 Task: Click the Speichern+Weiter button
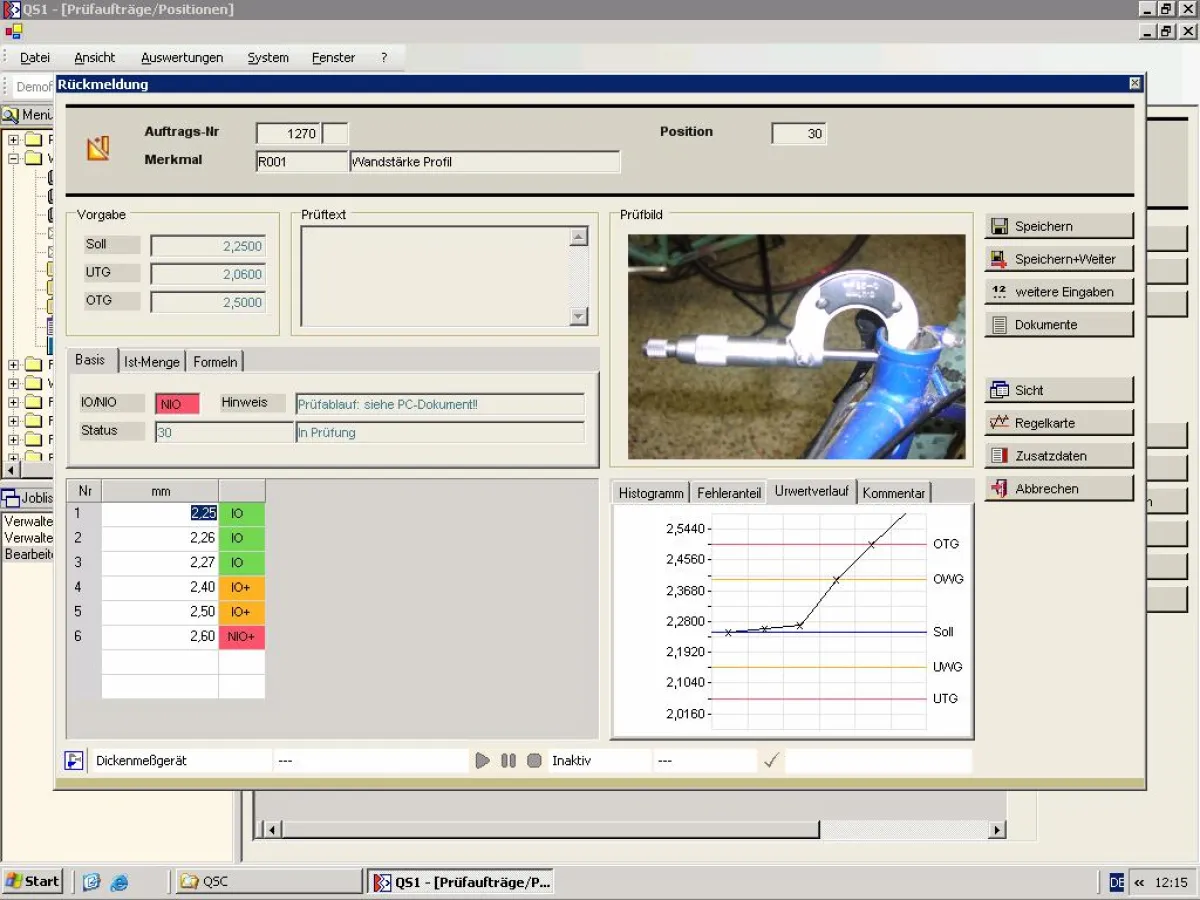(1059, 259)
